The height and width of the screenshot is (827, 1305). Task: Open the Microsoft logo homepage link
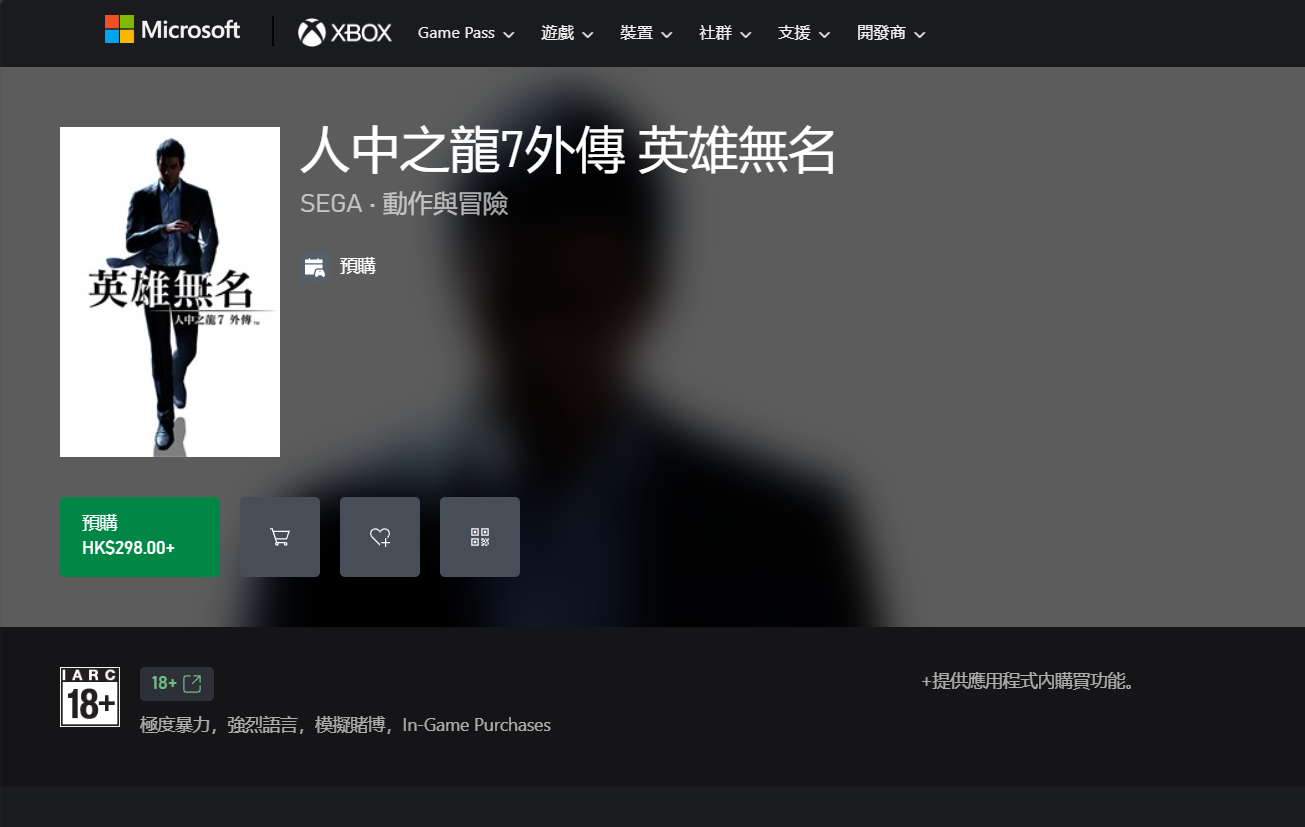click(172, 30)
